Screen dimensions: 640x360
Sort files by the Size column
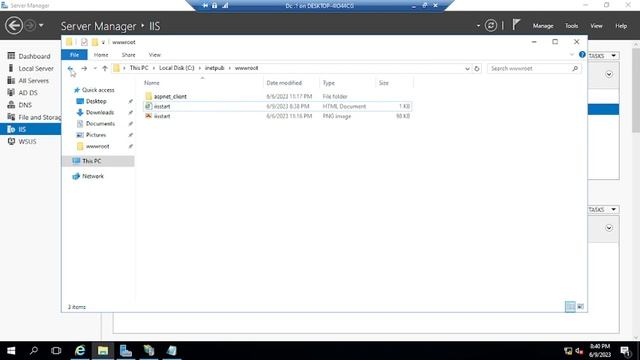(394, 83)
